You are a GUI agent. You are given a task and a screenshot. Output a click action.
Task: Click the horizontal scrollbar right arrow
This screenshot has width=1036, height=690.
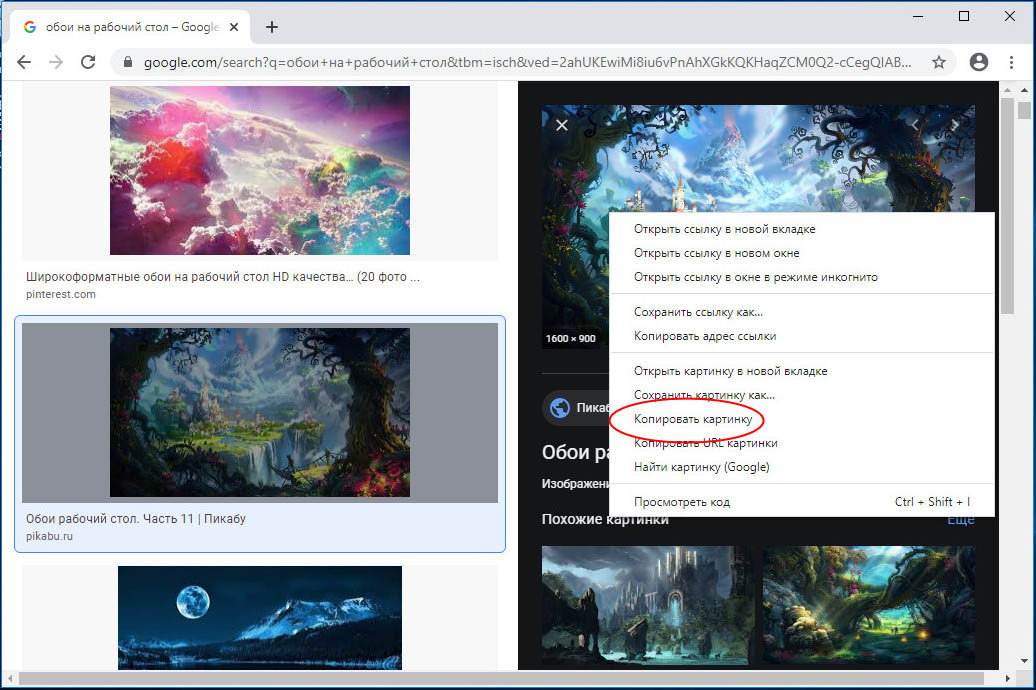(1007, 679)
